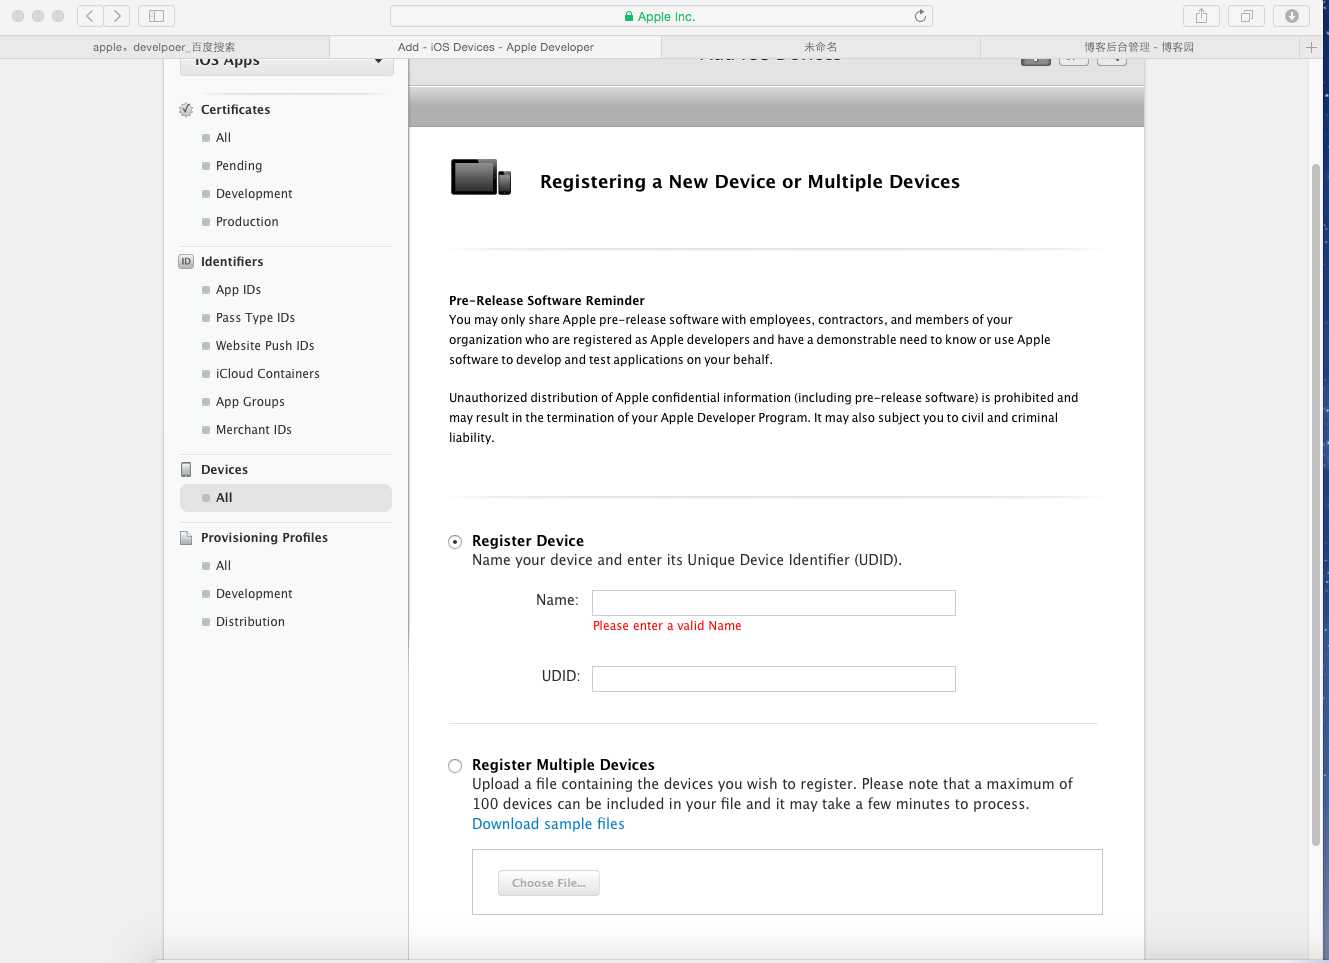1329x963 pixels.
Task: Open iCloud Containers
Action: pos(268,374)
